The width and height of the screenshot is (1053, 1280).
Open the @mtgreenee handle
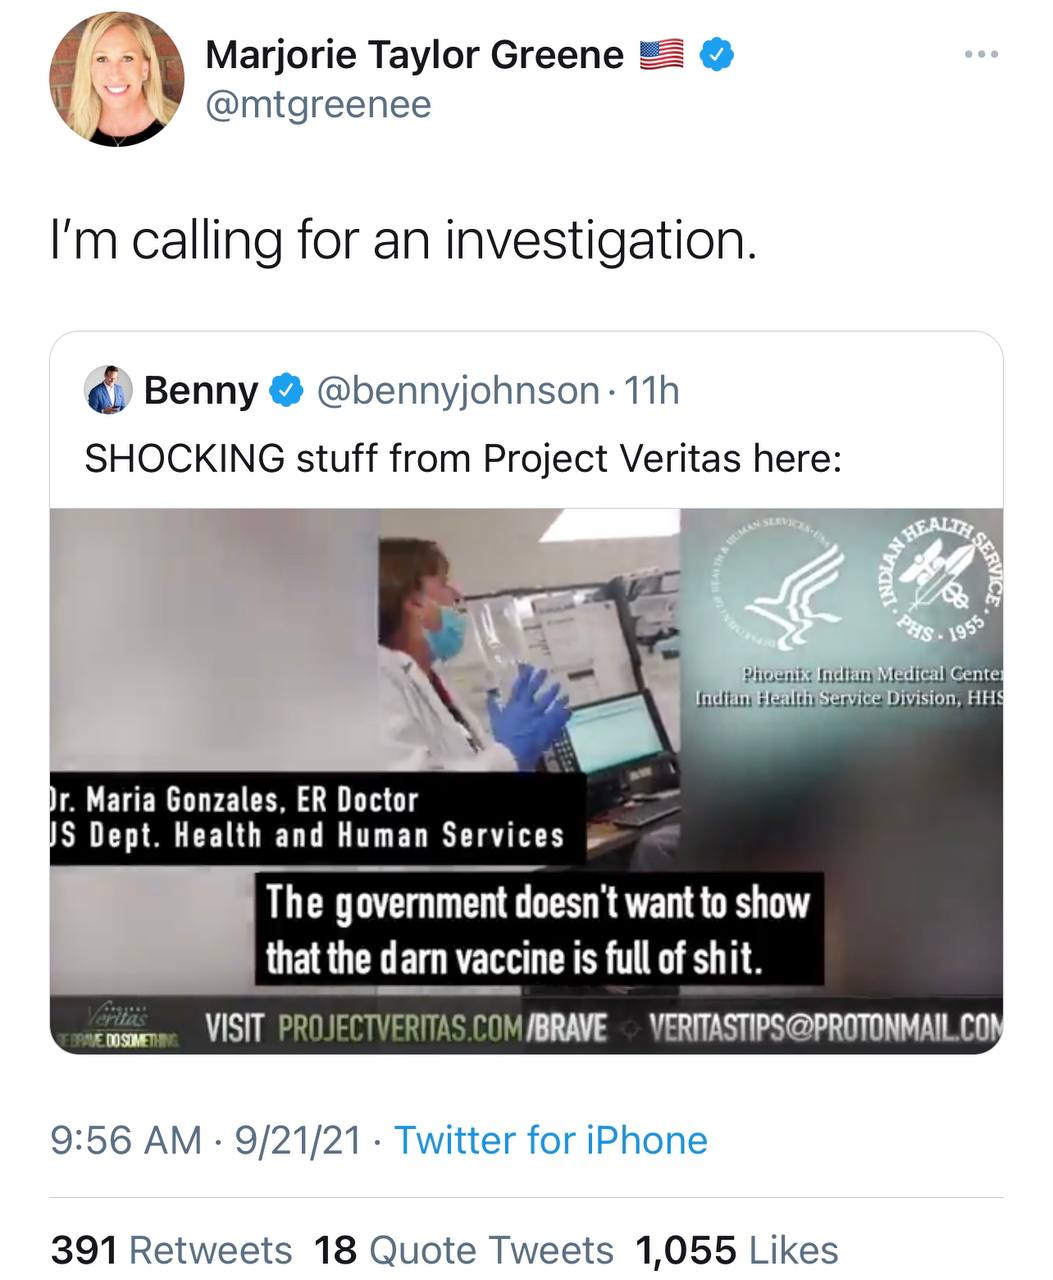(318, 104)
